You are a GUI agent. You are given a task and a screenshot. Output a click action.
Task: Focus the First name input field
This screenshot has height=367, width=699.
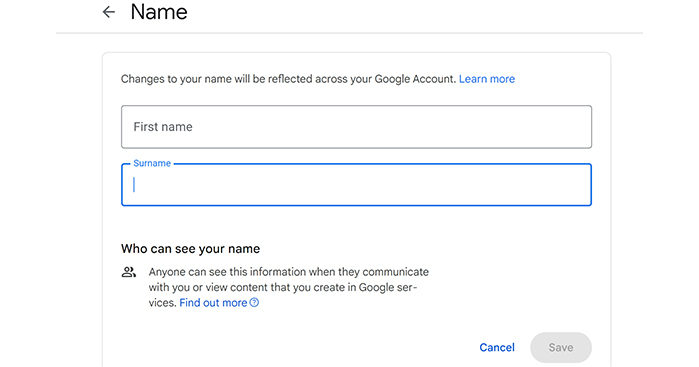click(x=356, y=127)
